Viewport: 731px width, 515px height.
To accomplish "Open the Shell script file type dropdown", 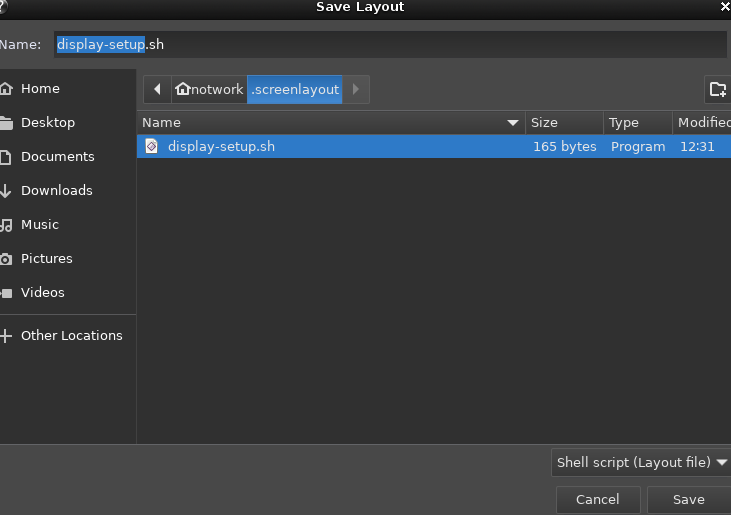I will (x=640, y=462).
